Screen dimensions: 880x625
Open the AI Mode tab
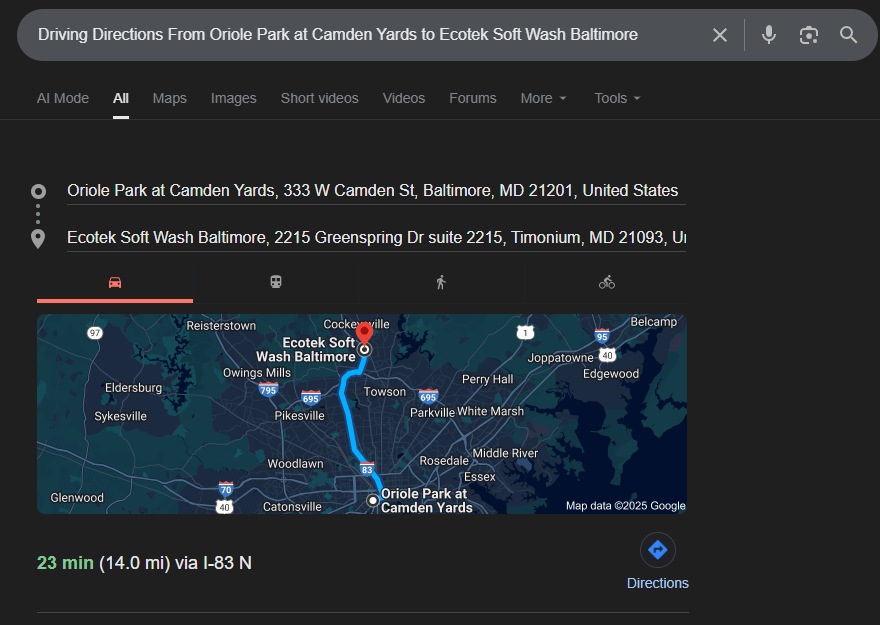coord(63,98)
